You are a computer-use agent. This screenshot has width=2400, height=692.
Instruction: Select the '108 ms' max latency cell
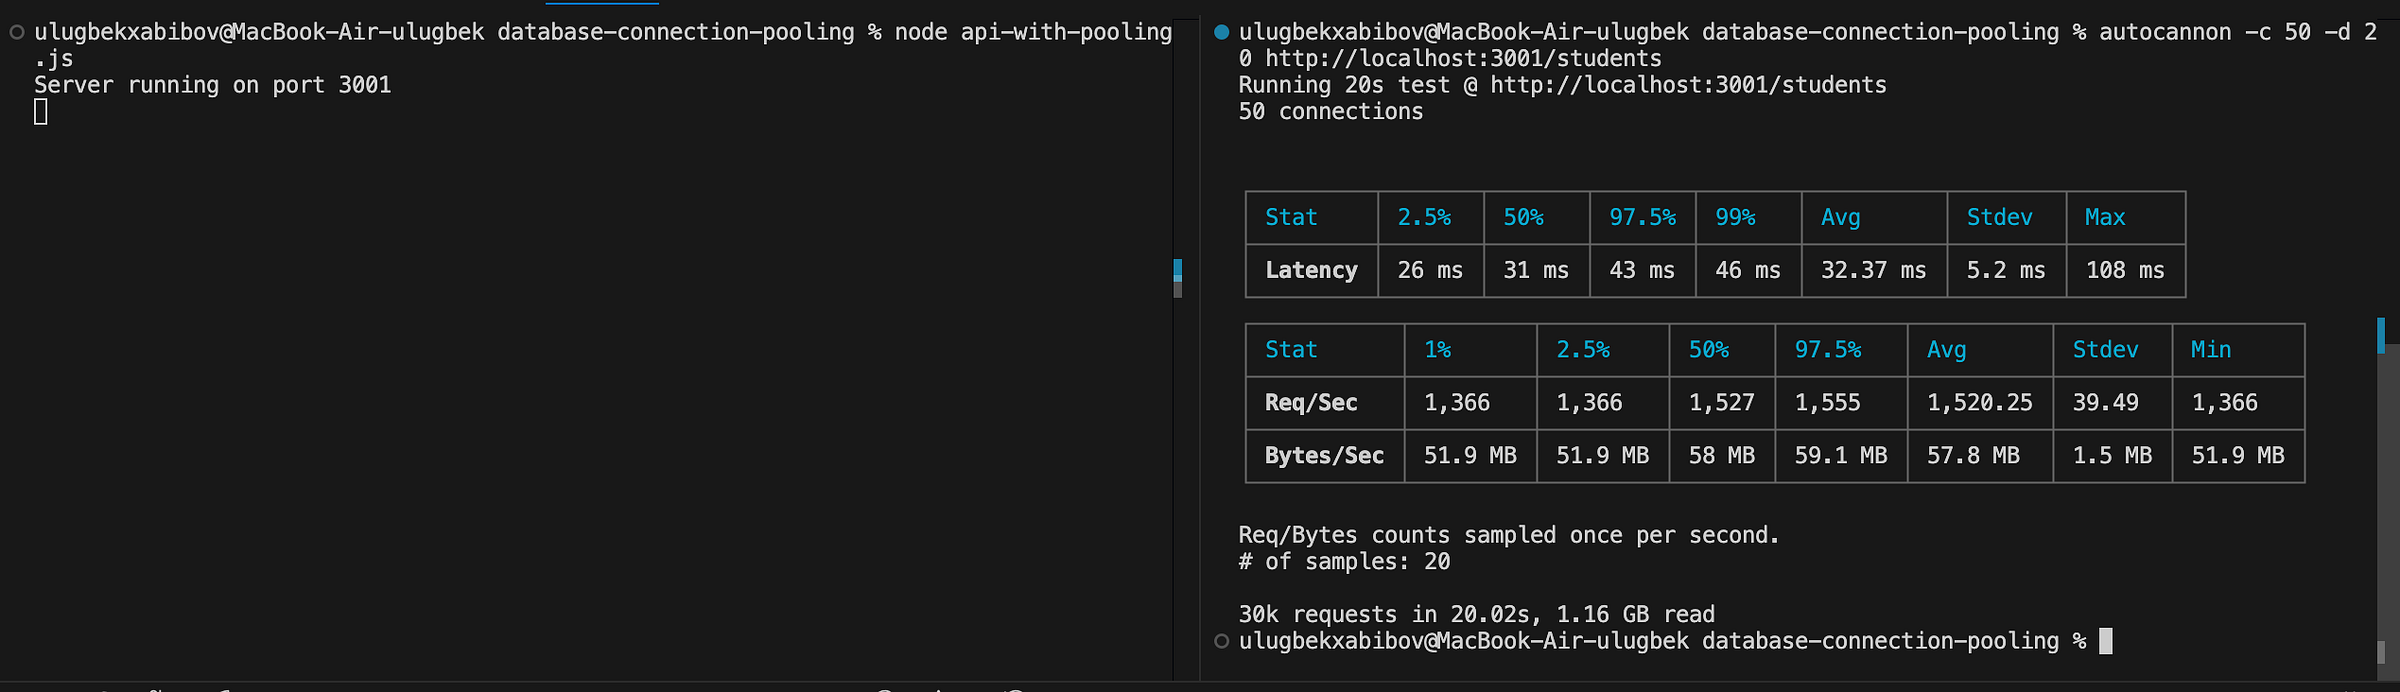click(x=2125, y=271)
